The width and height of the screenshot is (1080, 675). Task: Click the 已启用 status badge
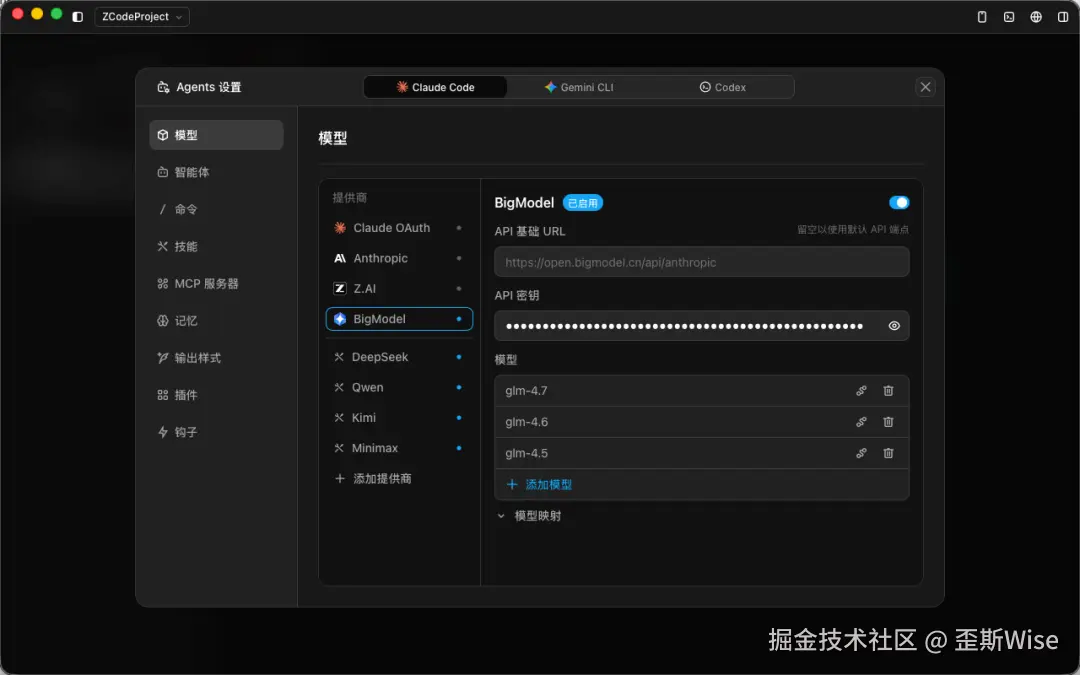[x=583, y=202]
